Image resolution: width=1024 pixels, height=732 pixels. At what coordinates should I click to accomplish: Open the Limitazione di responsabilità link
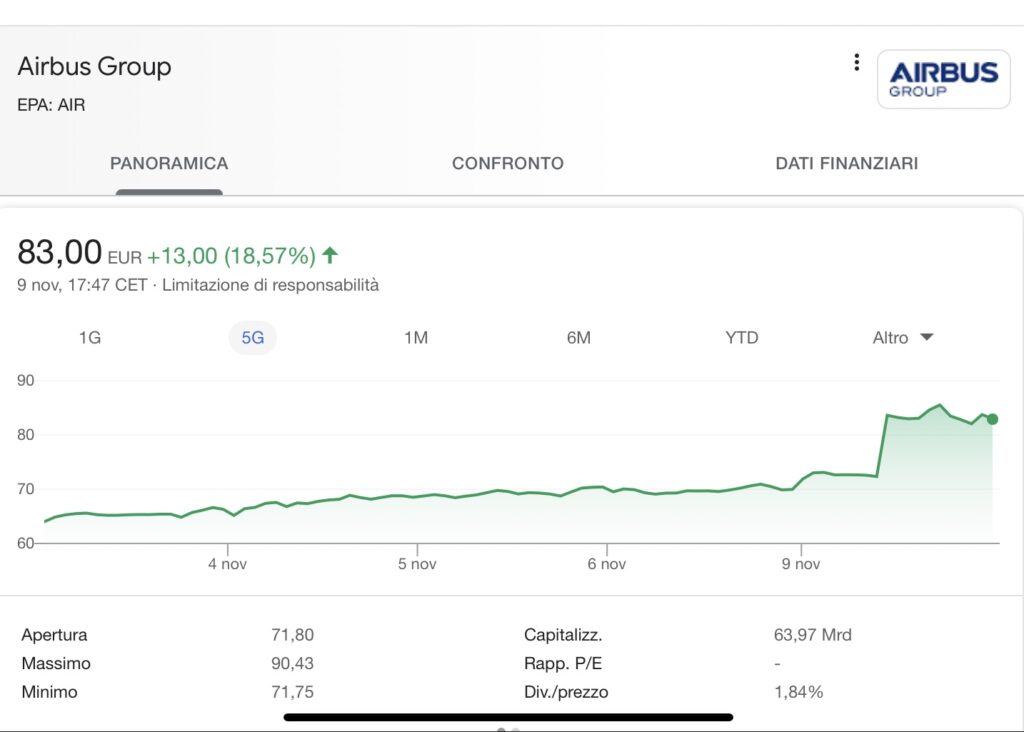coord(270,285)
